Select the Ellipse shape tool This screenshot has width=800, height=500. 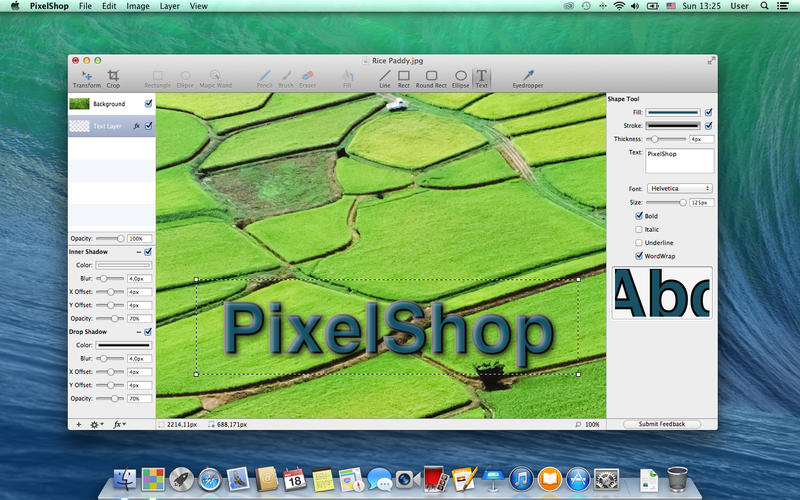(460, 79)
